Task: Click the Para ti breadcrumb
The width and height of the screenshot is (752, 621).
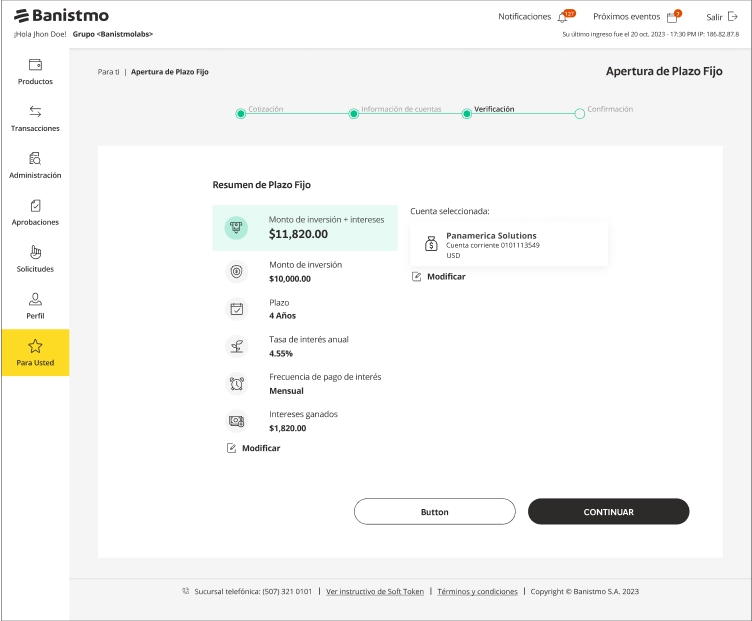Action: pos(108,72)
